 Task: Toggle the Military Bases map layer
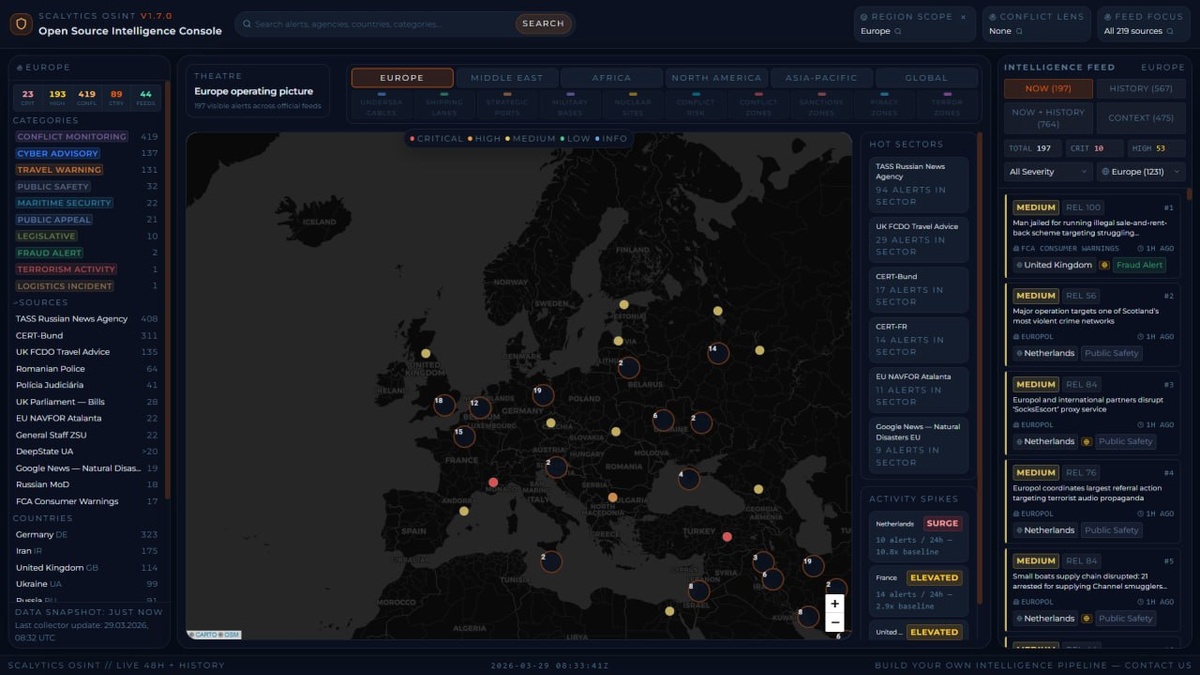point(570,105)
